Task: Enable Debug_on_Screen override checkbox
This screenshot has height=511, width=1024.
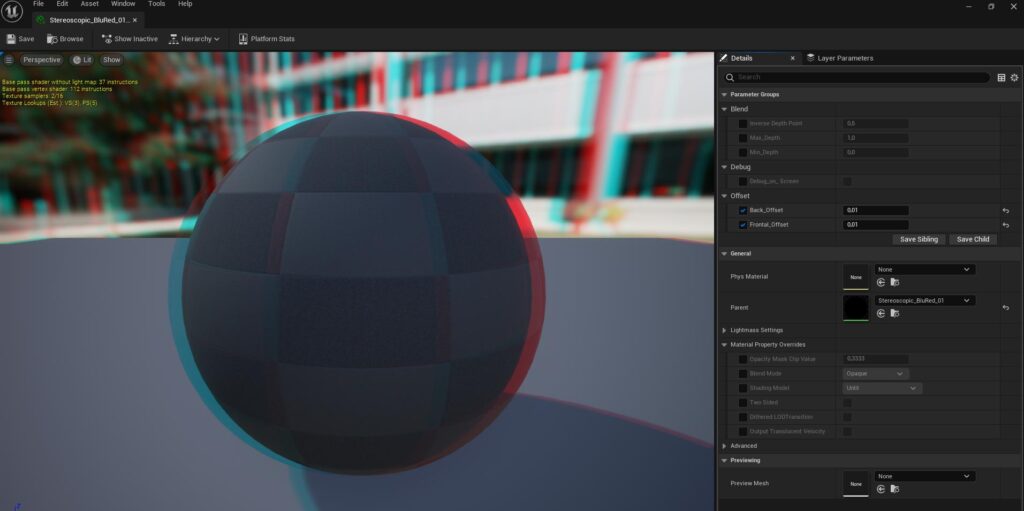Action: tap(743, 181)
